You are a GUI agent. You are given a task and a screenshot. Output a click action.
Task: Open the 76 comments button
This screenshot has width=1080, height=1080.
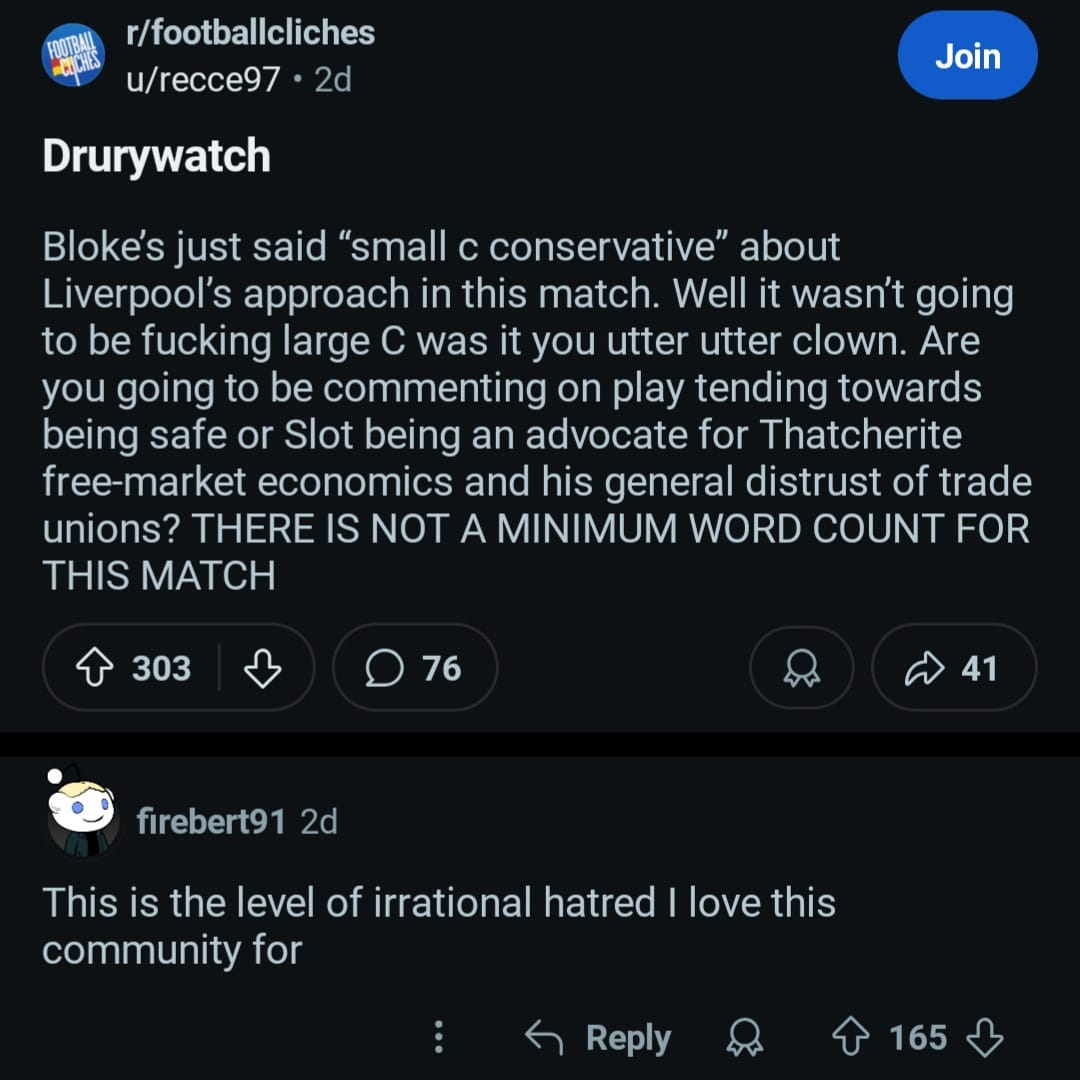pyautogui.click(x=415, y=668)
